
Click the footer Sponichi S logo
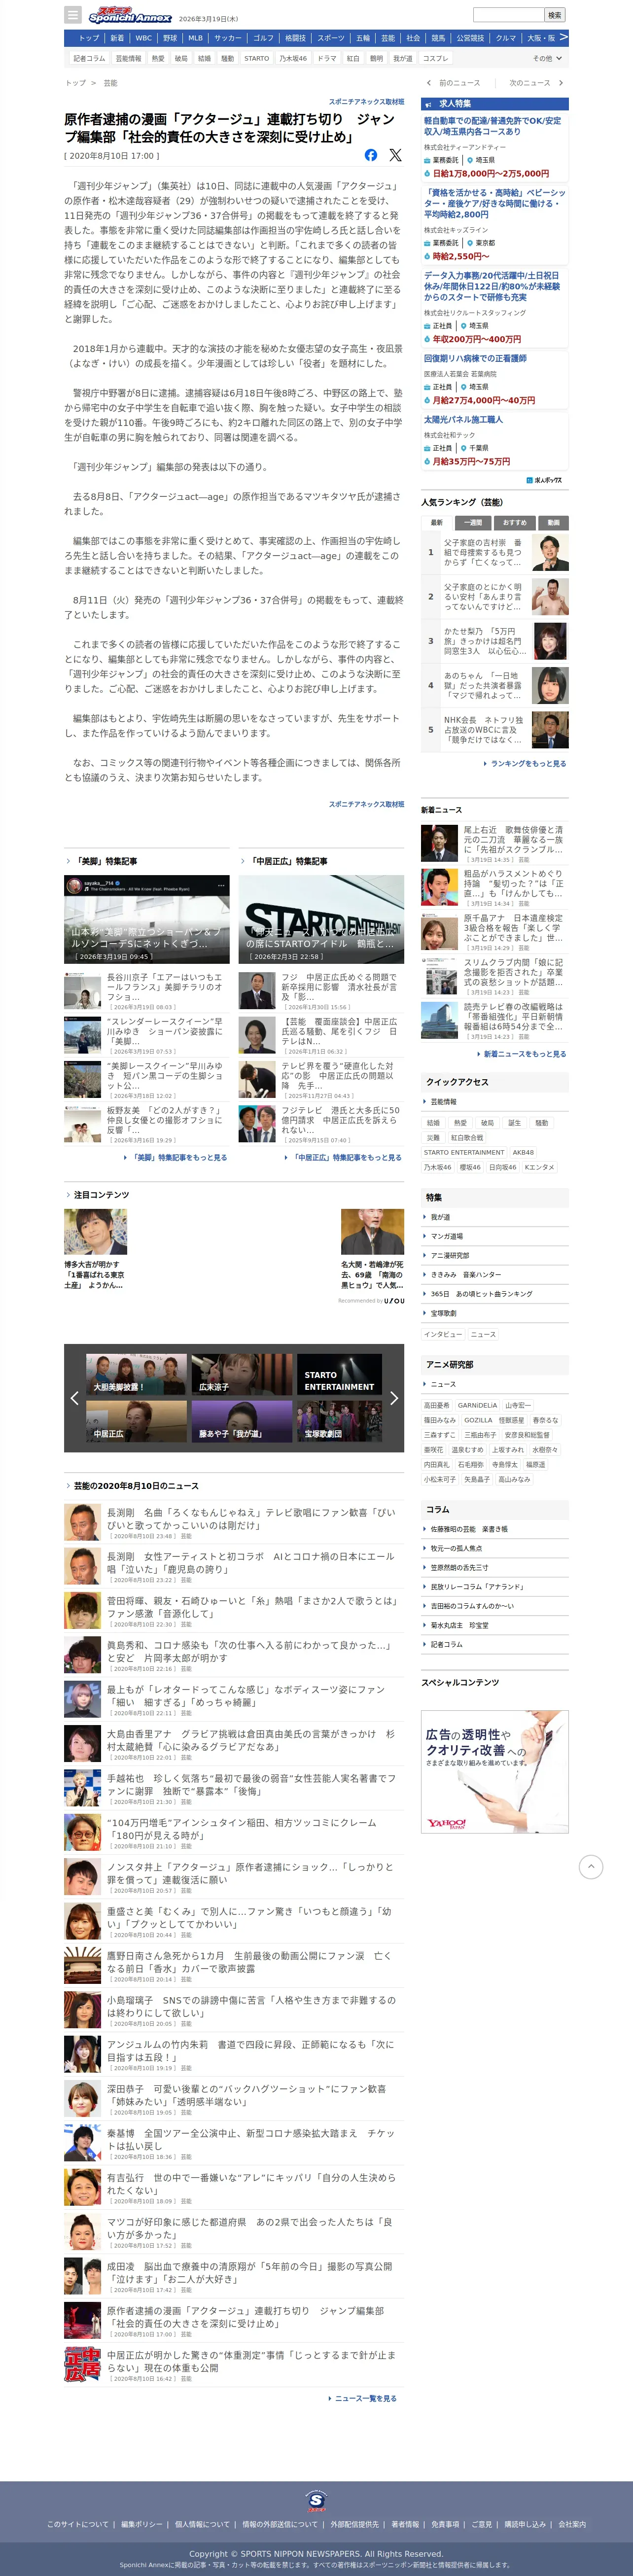click(x=316, y=2501)
